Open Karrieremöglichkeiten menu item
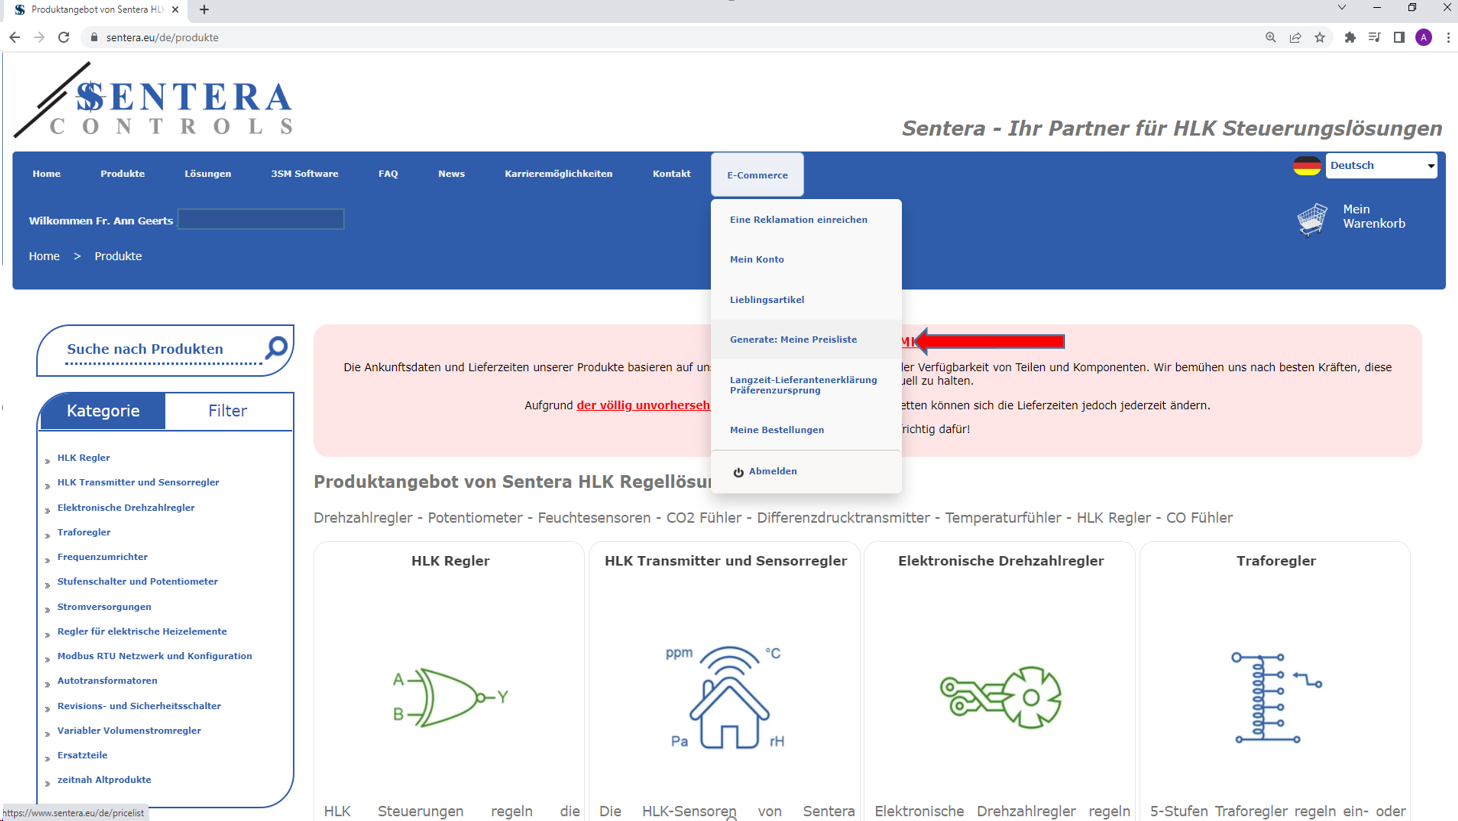Viewport: 1458px width, 821px height. 558,174
